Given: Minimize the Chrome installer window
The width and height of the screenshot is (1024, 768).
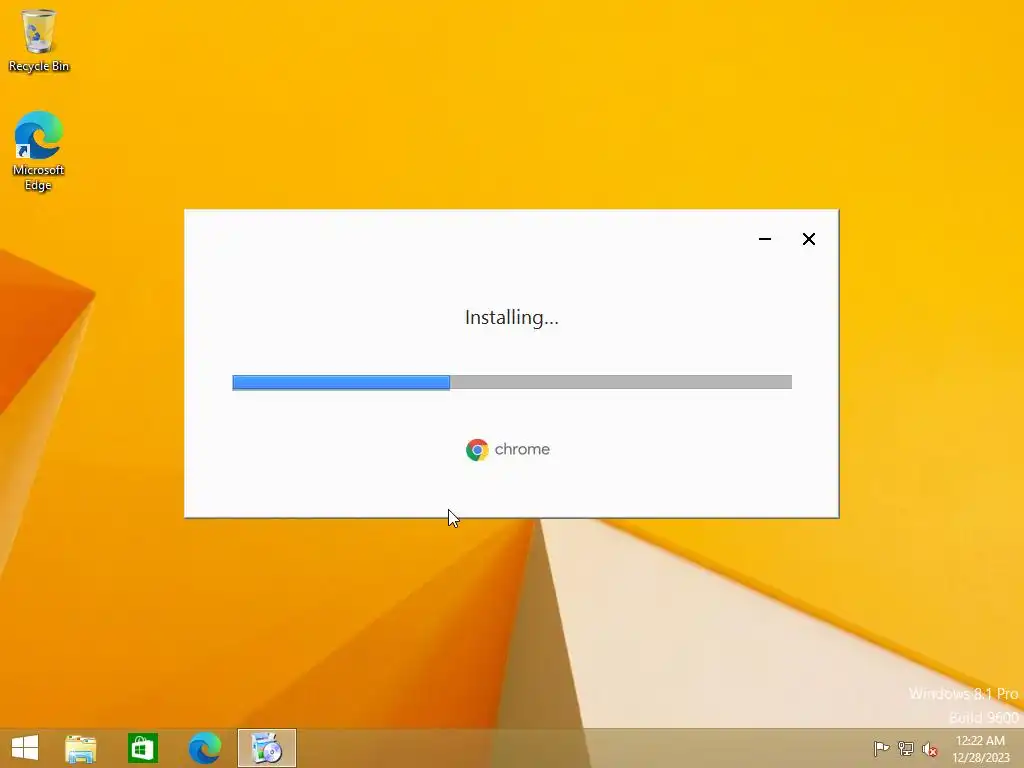Looking at the screenshot, I should pyautogui.click(x=765, y=239).
